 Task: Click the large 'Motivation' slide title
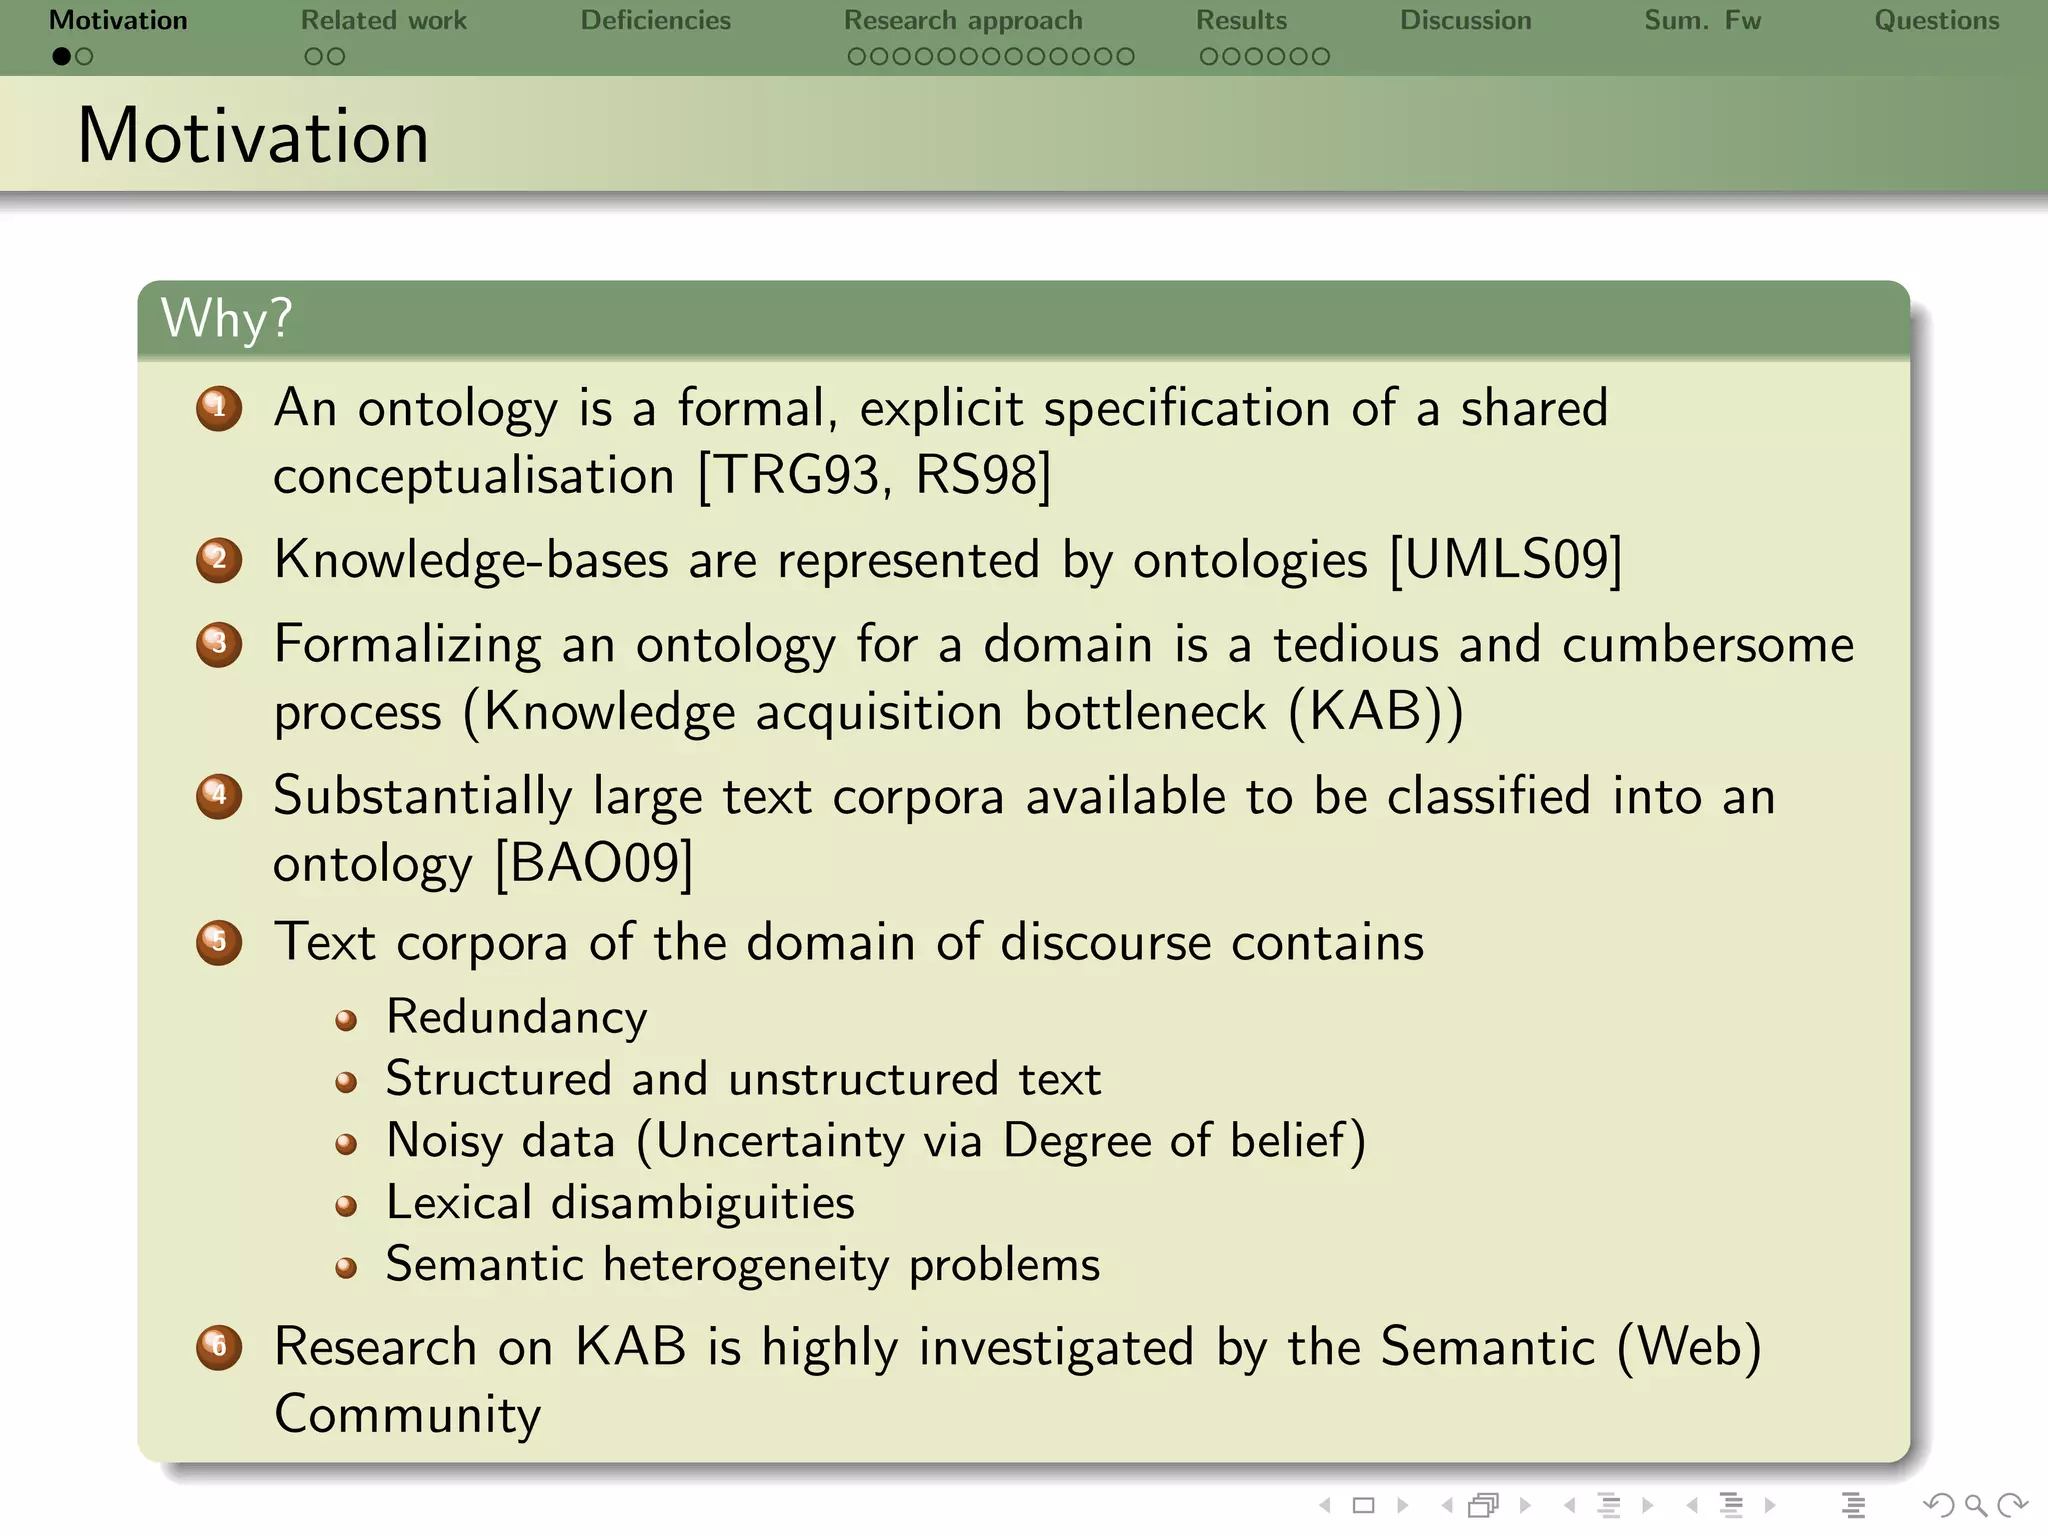coord(254,136)
